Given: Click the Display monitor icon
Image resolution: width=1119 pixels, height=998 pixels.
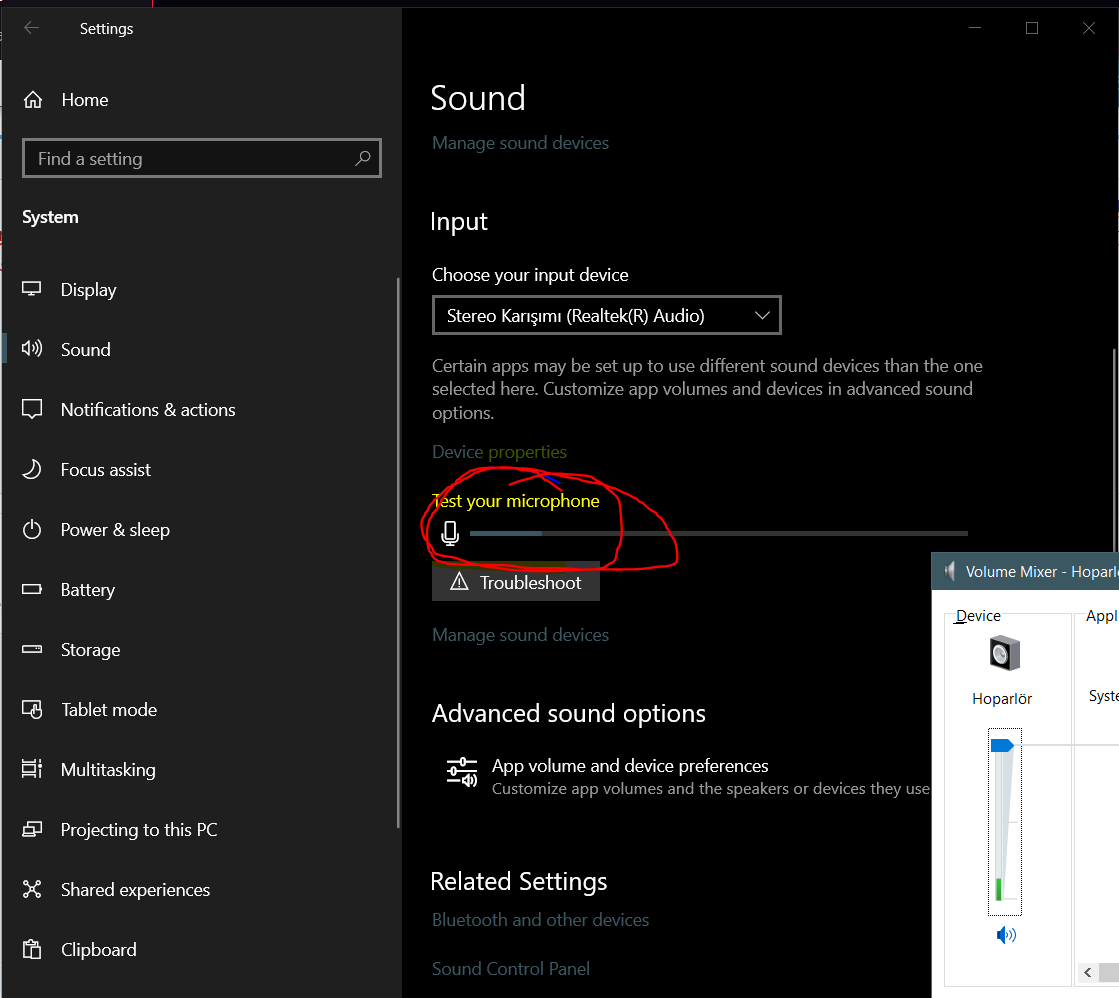Looking at the screenshot, I should pos(32,290).
